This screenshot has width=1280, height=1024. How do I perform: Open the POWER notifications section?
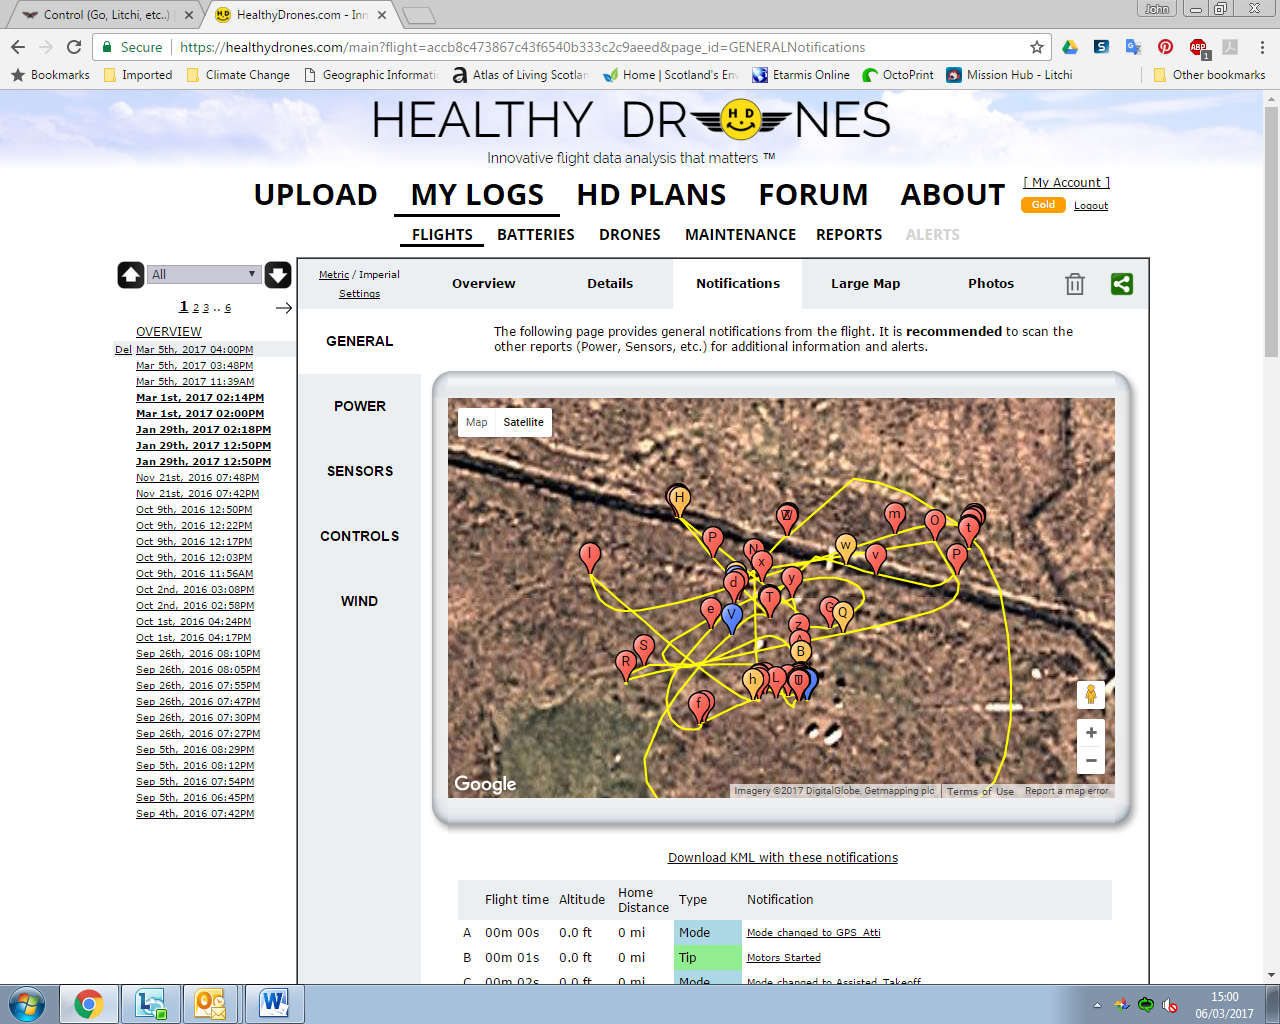(x=360, y=406)
